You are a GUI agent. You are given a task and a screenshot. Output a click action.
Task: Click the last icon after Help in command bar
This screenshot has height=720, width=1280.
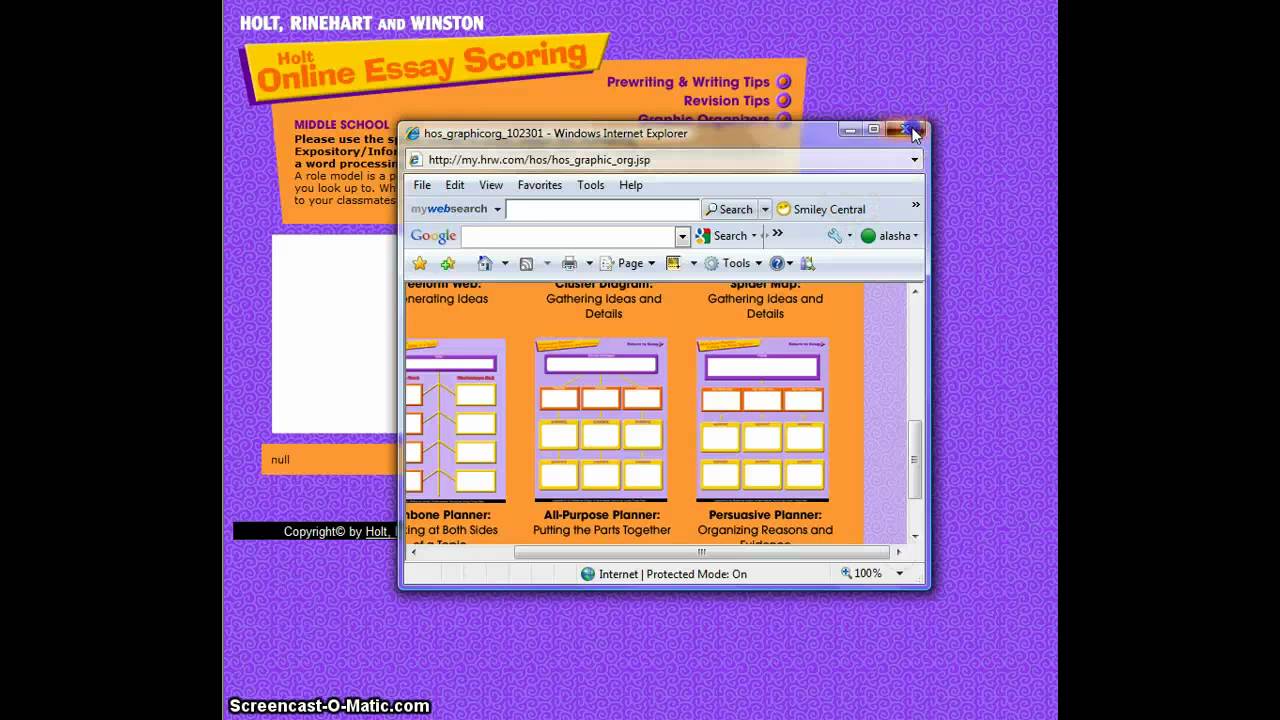click(808, 263)
